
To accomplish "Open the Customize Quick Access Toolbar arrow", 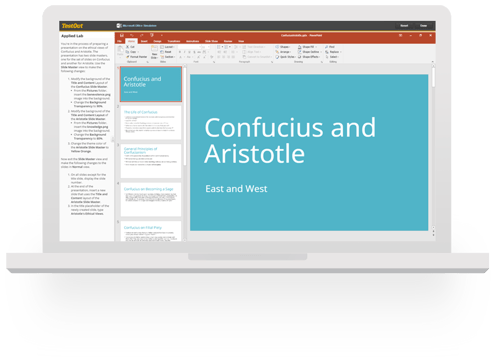I will (x=162, y=35).
